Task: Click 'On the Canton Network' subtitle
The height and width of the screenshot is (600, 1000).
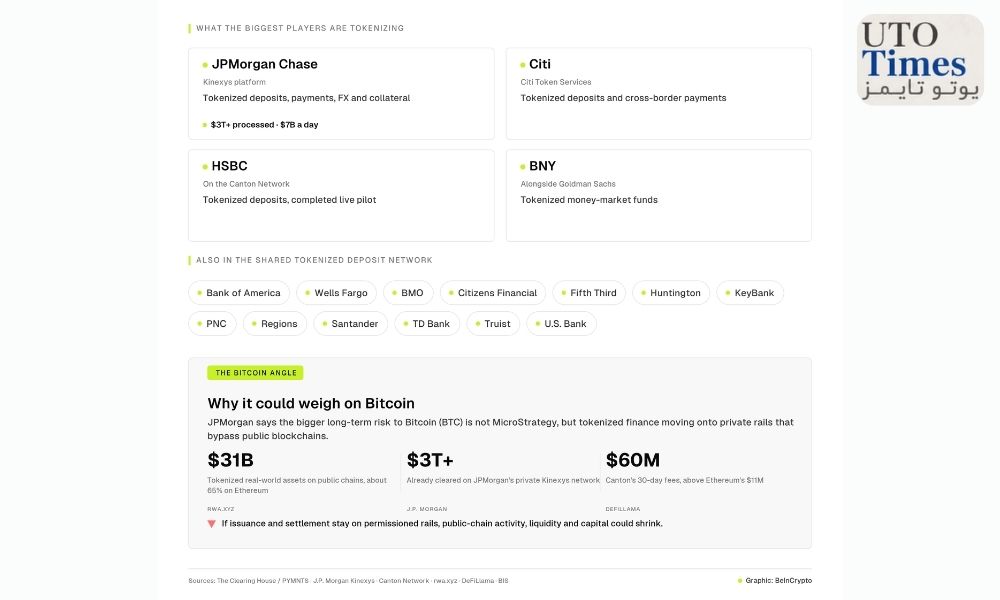Action: [x=246, y=184]
